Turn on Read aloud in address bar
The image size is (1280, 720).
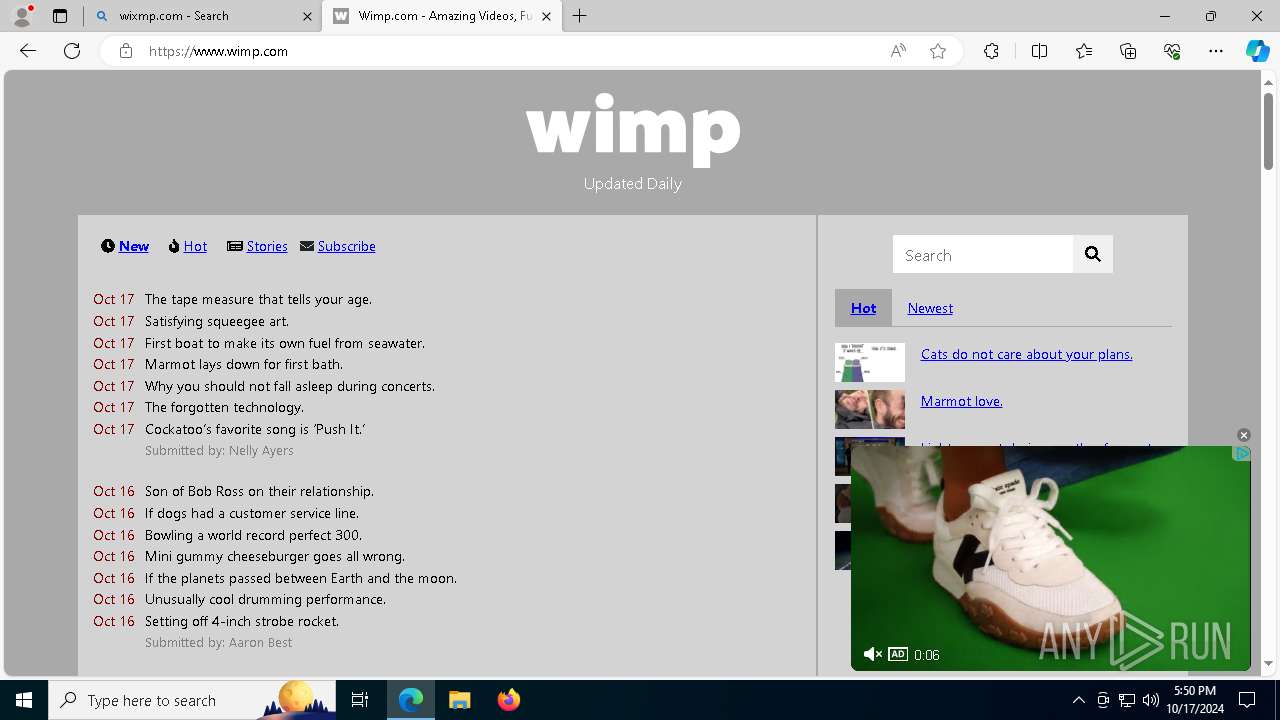click(898, 51)
